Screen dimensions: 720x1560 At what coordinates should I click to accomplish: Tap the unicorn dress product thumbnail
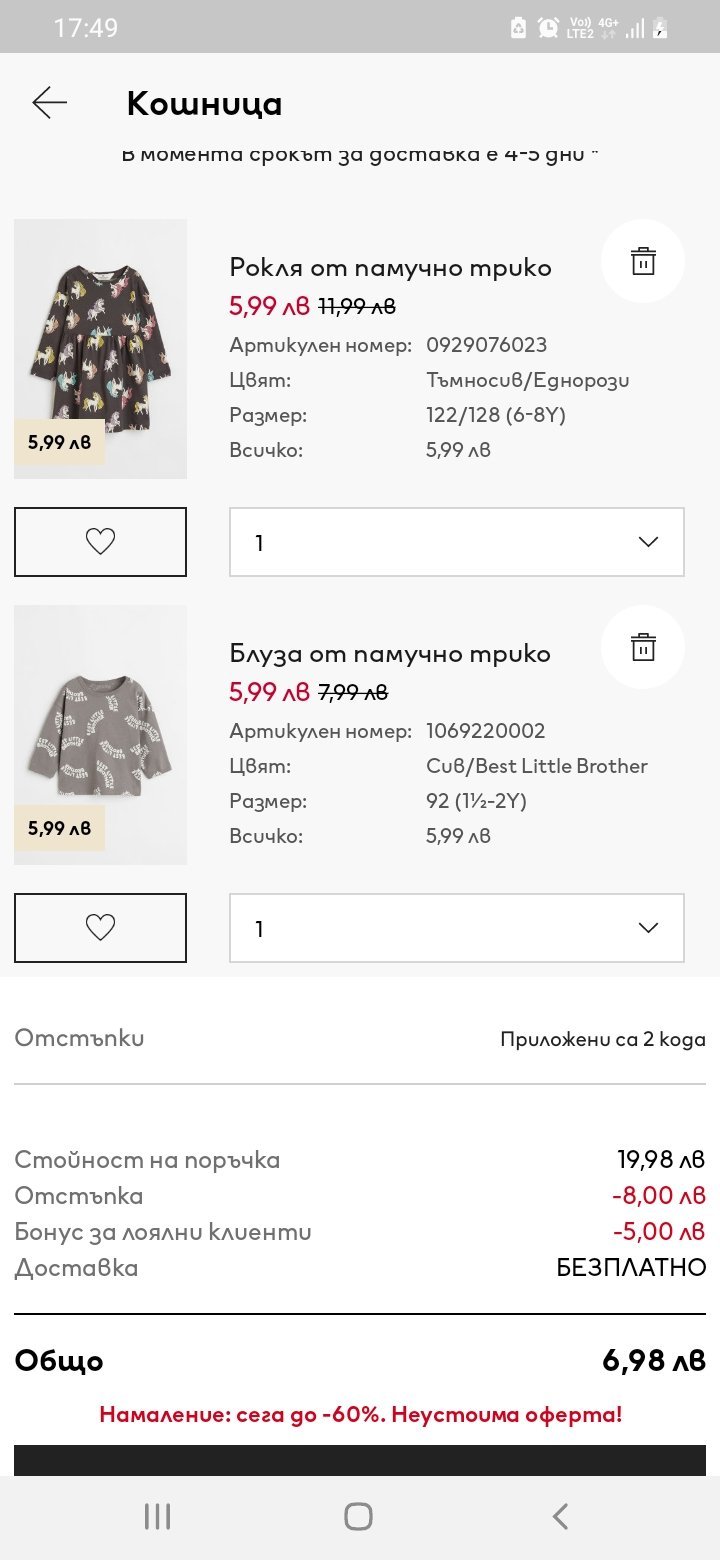100,348
